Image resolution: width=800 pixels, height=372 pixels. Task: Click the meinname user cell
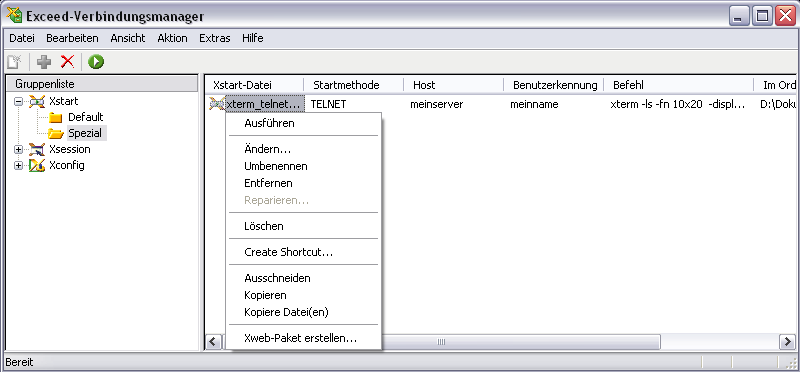(534, 105)
